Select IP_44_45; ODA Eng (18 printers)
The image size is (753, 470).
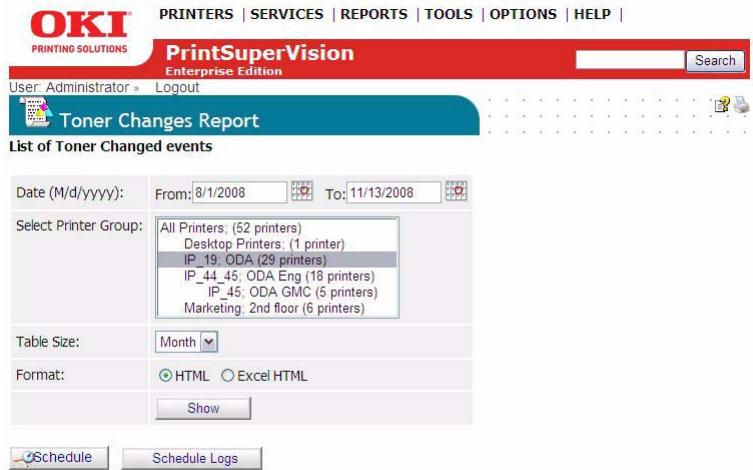277,276
